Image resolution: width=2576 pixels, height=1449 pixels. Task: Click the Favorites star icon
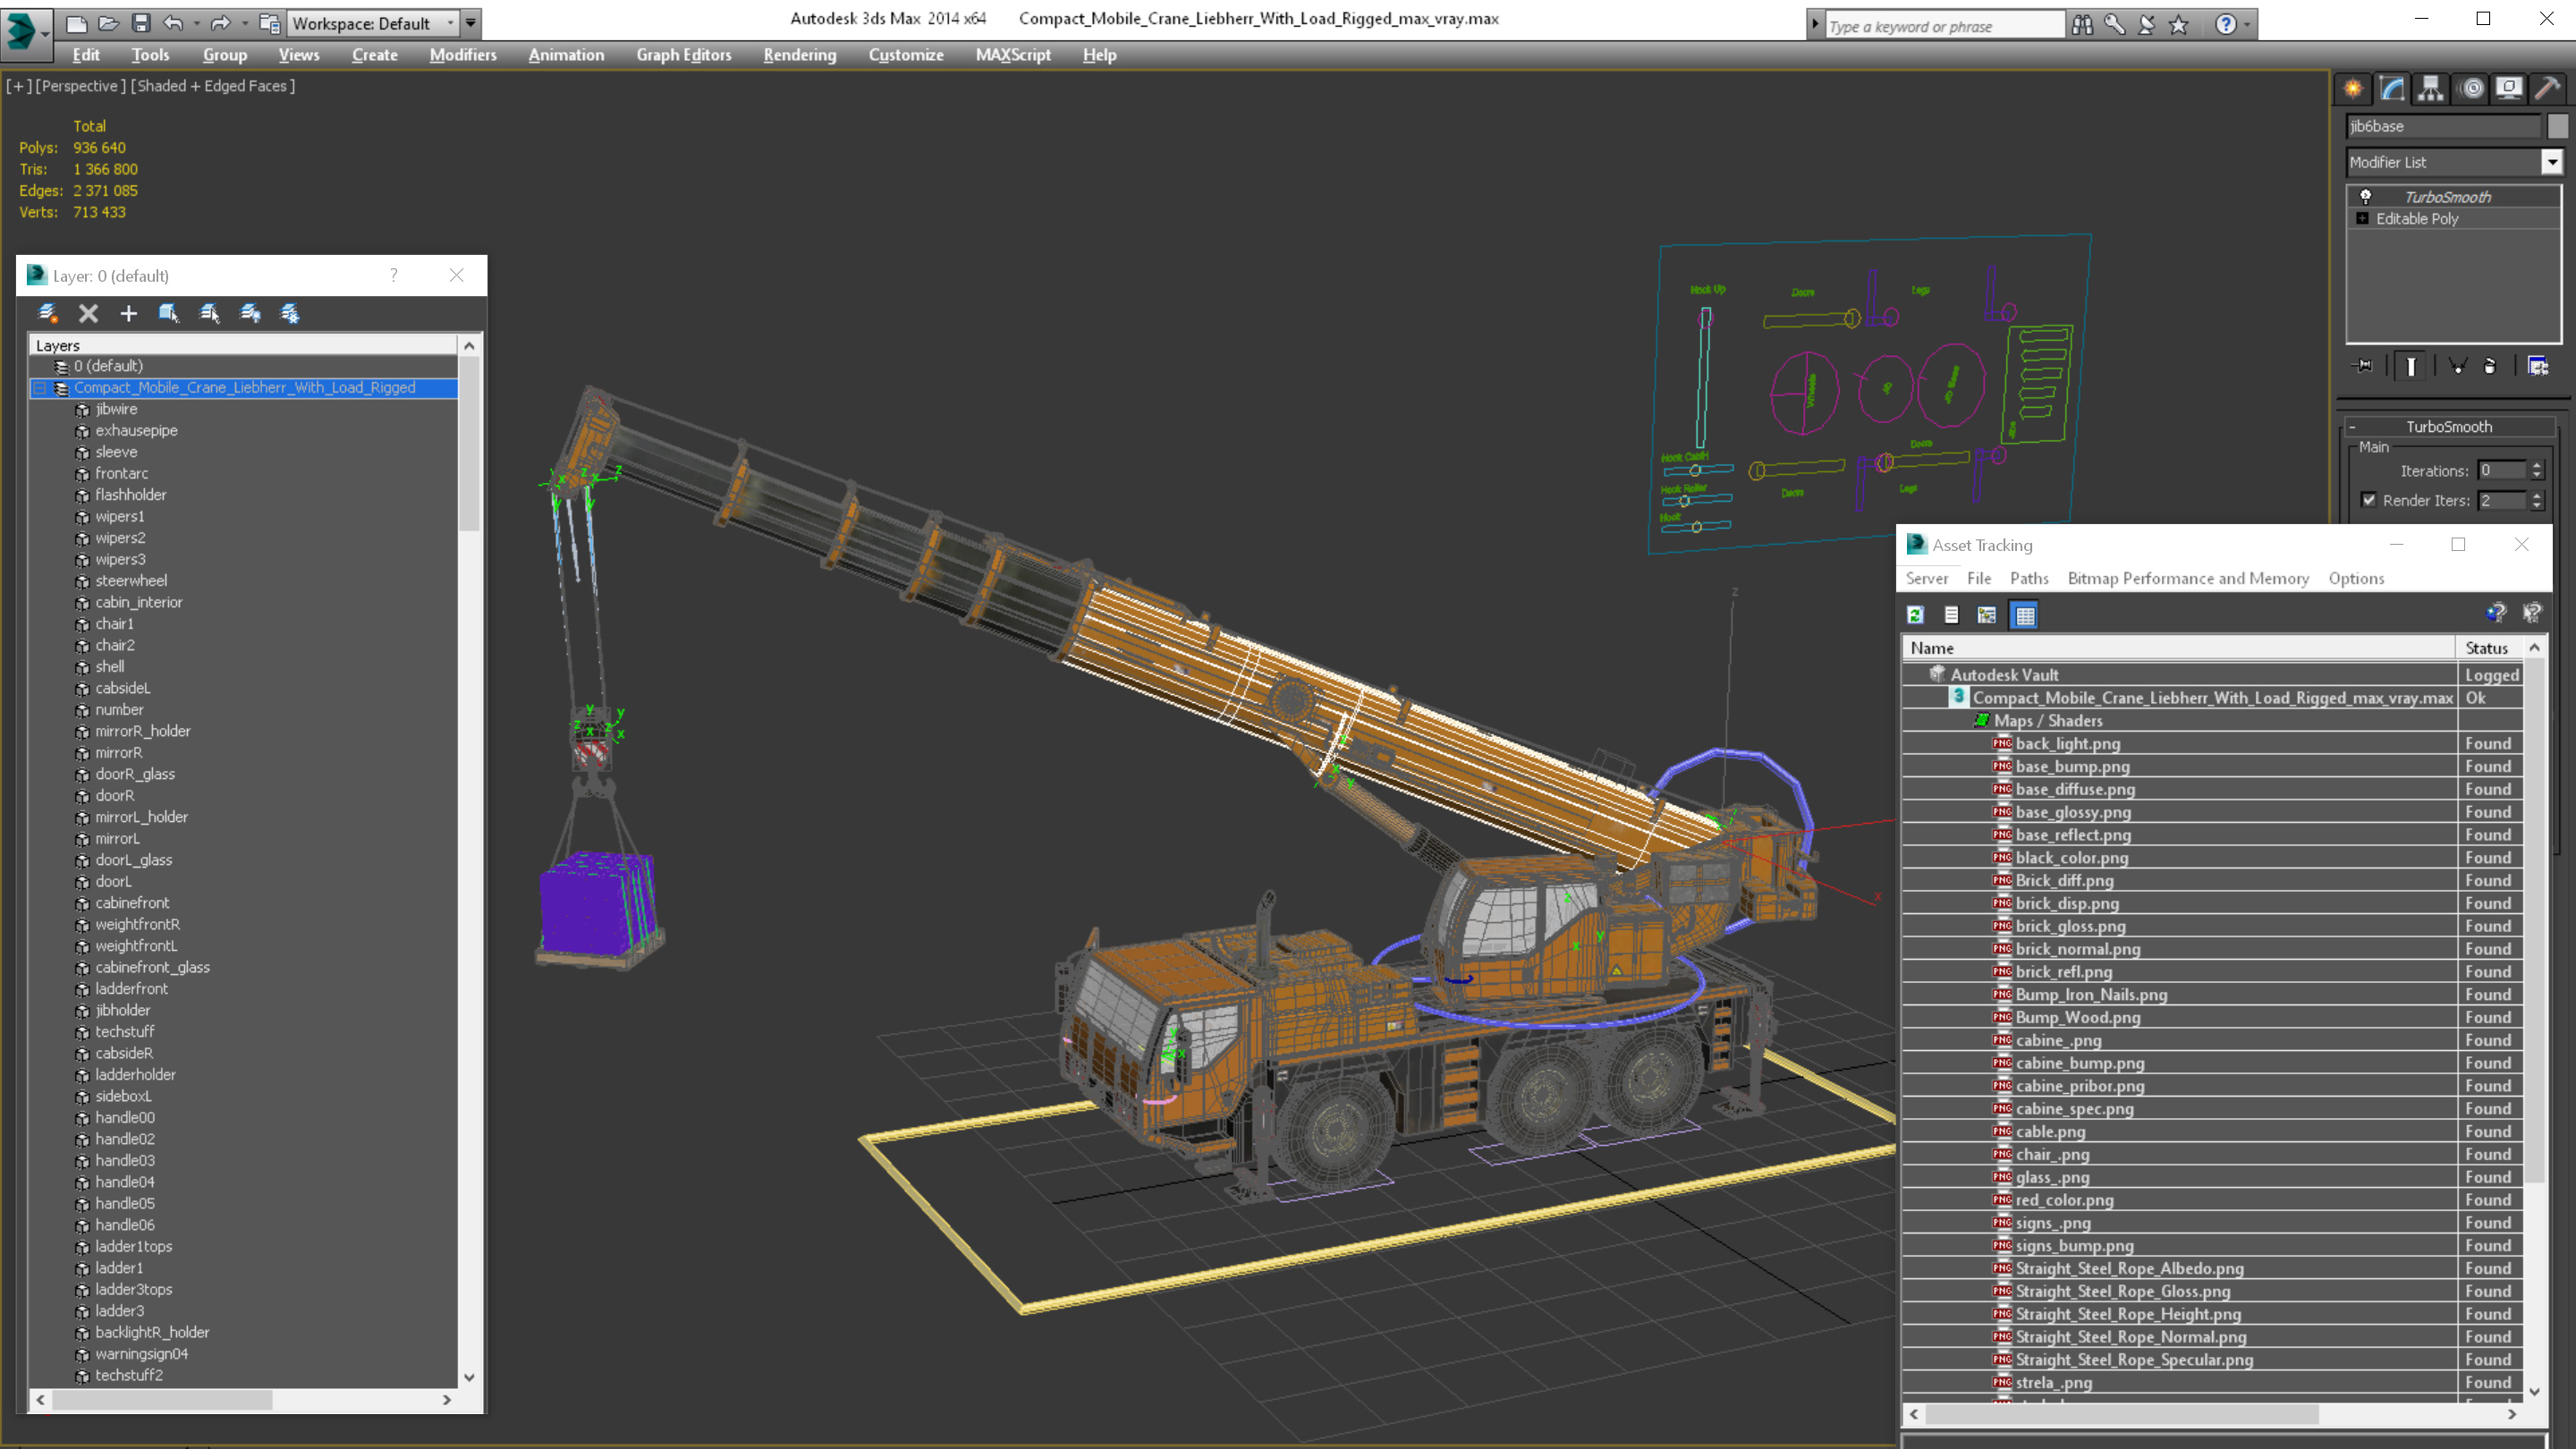click(2179, 25)
